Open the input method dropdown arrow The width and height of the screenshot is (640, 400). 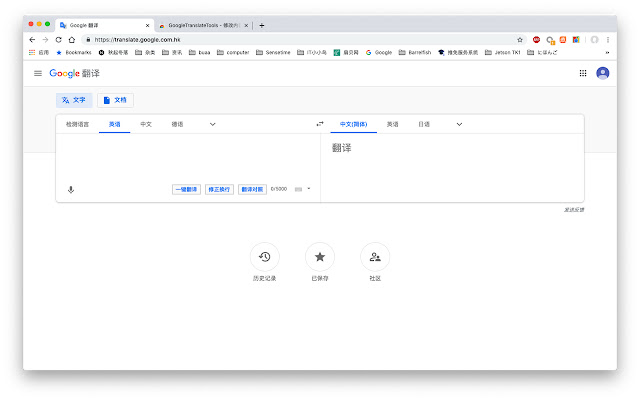[x=309, y=189]
